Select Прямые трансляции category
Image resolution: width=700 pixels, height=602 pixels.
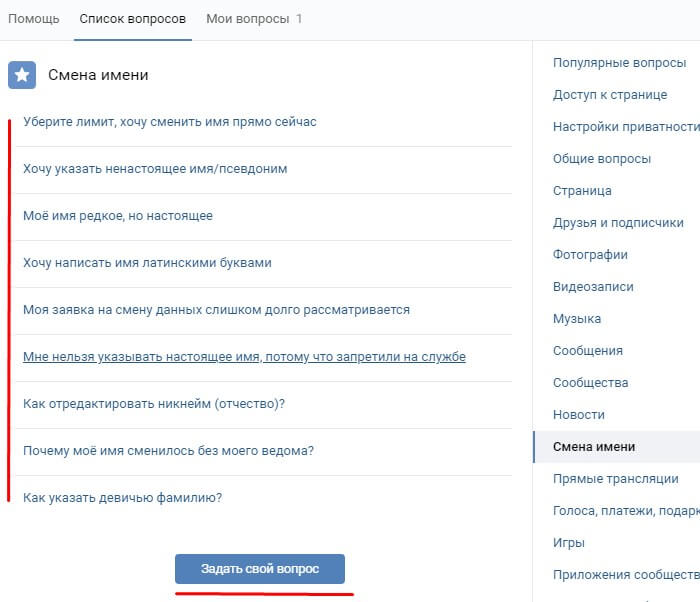pyautogui.click(x=616, y=479)
